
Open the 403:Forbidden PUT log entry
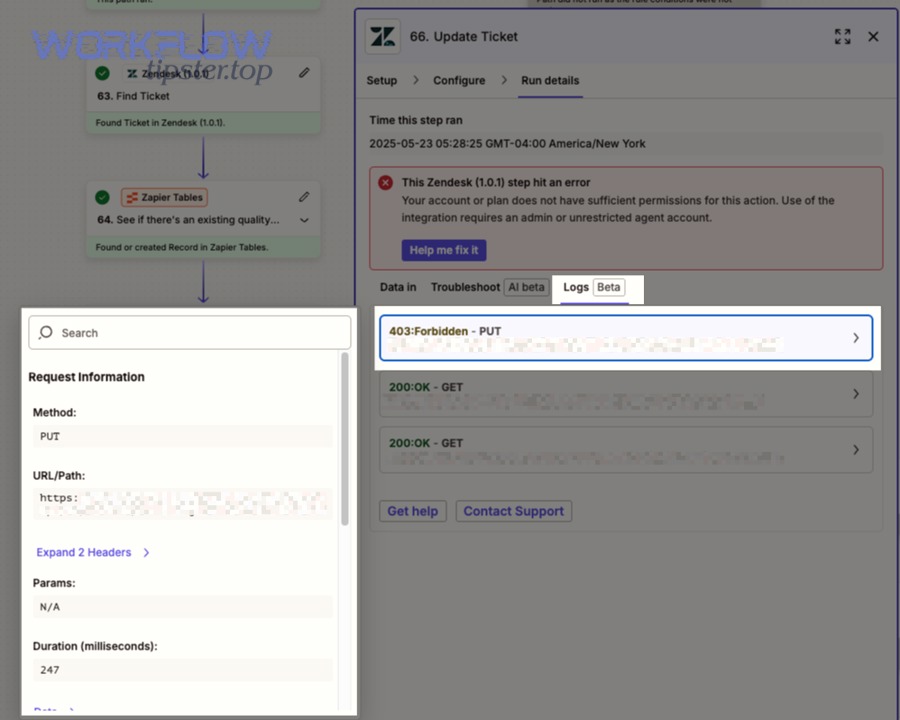626,338
